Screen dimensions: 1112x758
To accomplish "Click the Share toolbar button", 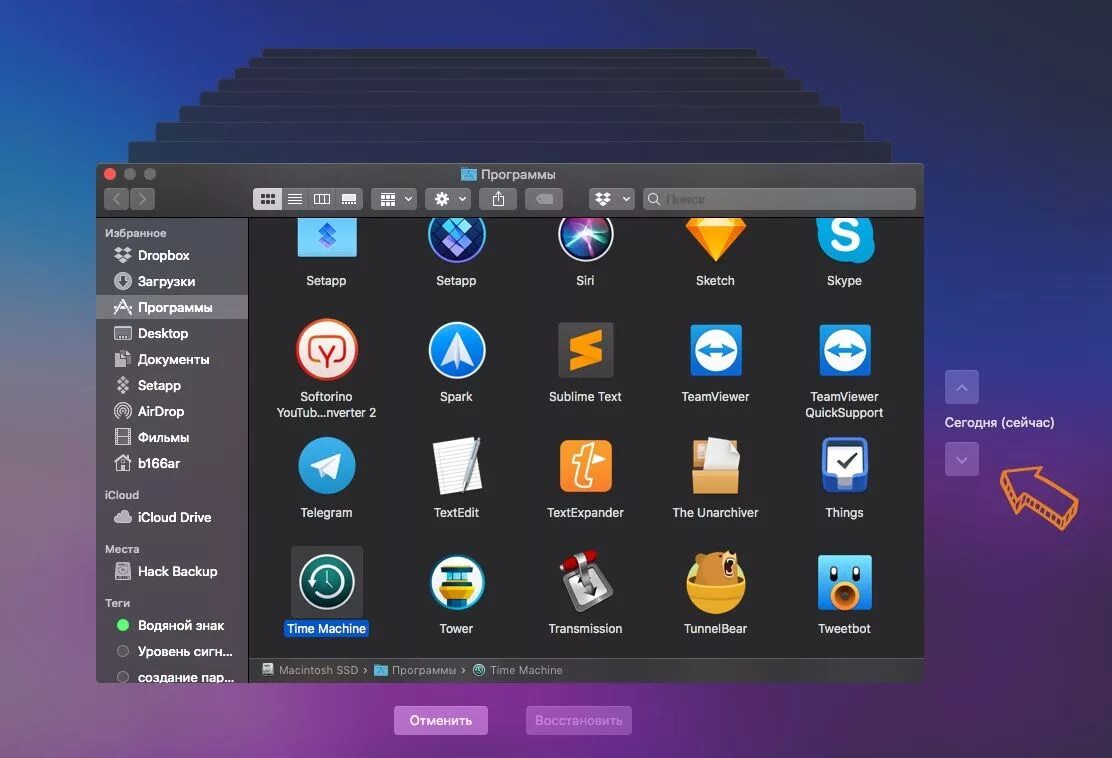I will coord(499,199).
